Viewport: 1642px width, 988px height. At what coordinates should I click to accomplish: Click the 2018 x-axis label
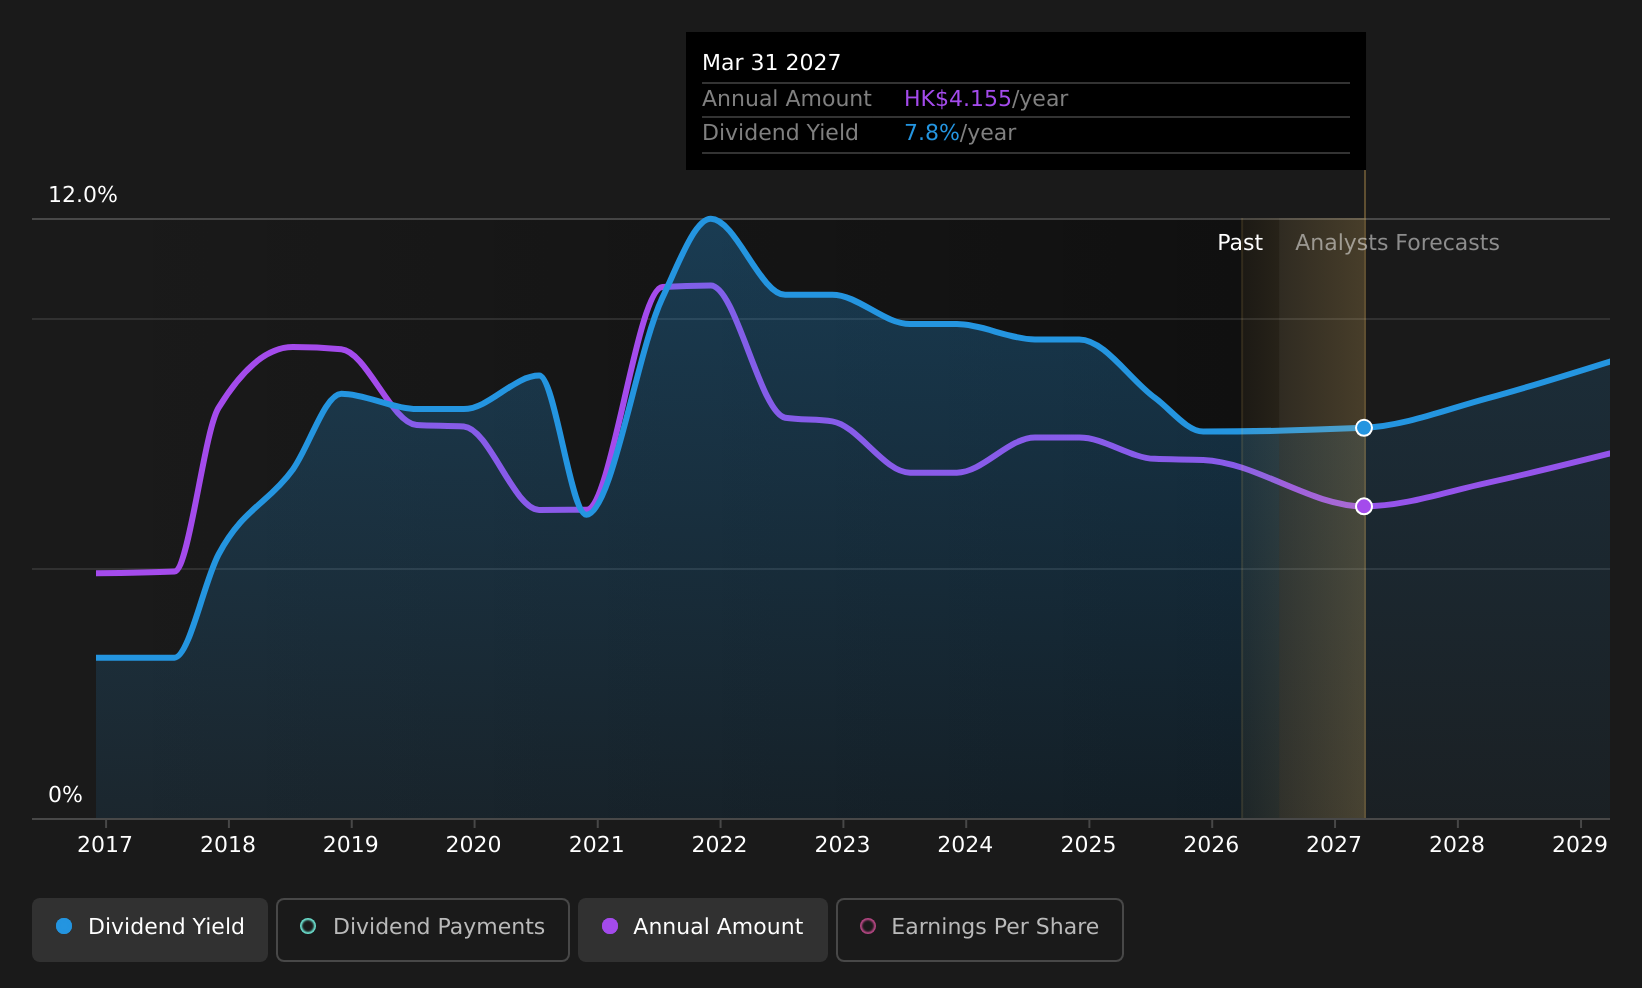228,845
